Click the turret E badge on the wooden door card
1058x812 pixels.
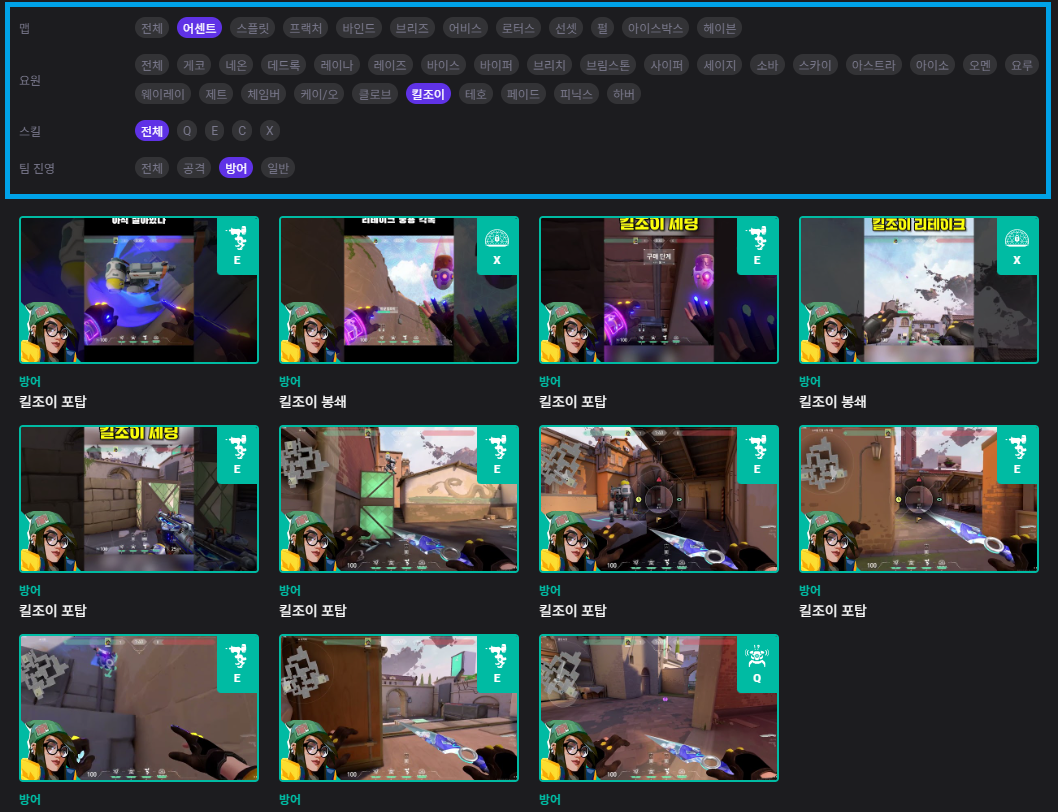[497, 664]
